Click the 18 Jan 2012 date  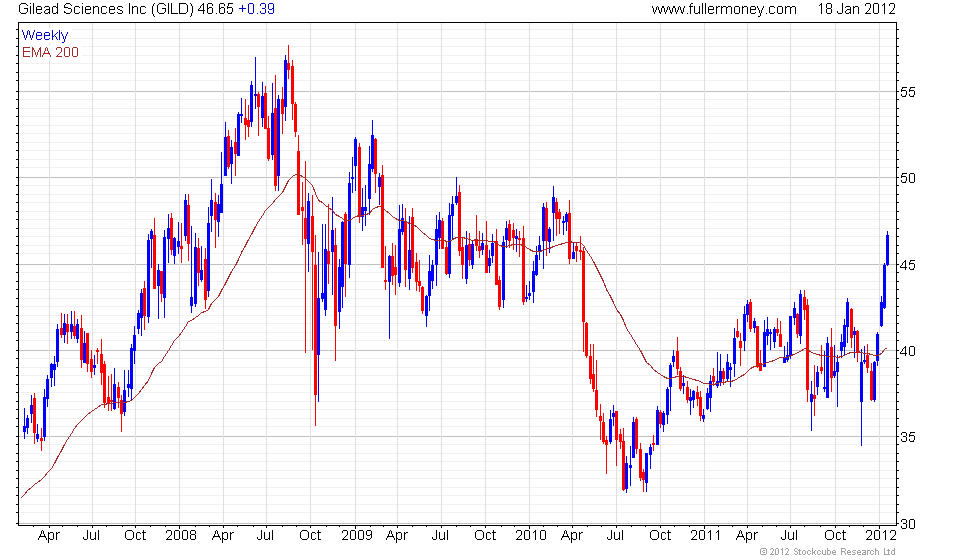click(x=856, y=9)
